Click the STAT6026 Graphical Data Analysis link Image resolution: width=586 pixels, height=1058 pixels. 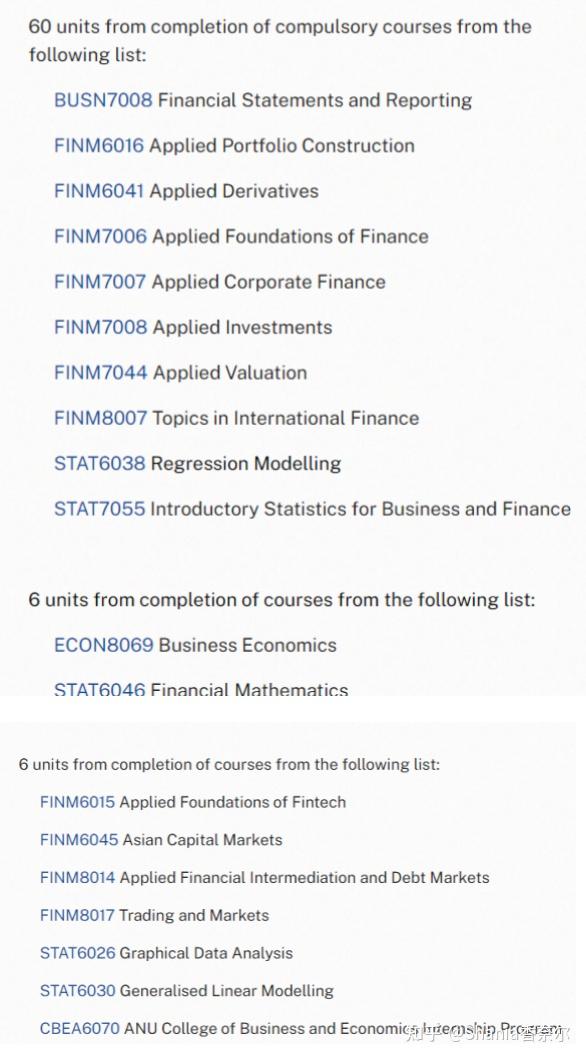pyautogui.click(x=78, y=953)
